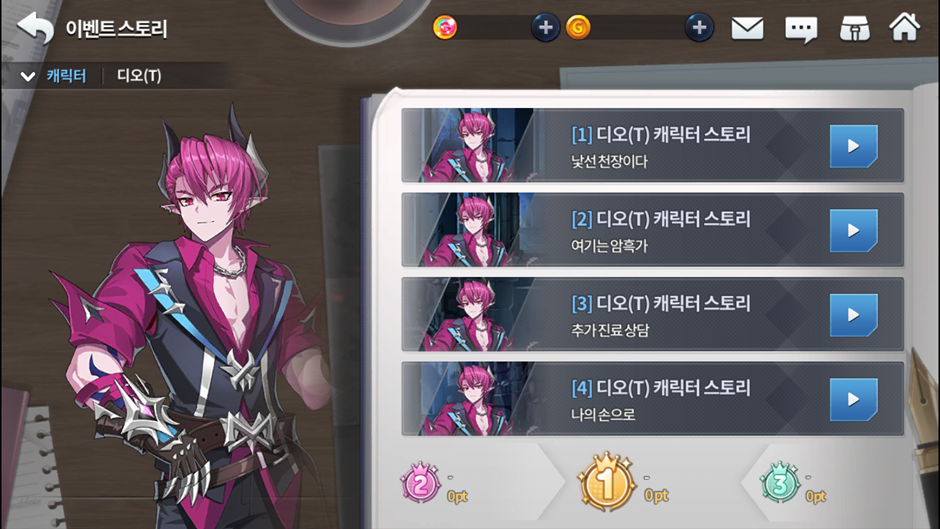Tap the green 3rd place medal

click(x=779, y=482)
